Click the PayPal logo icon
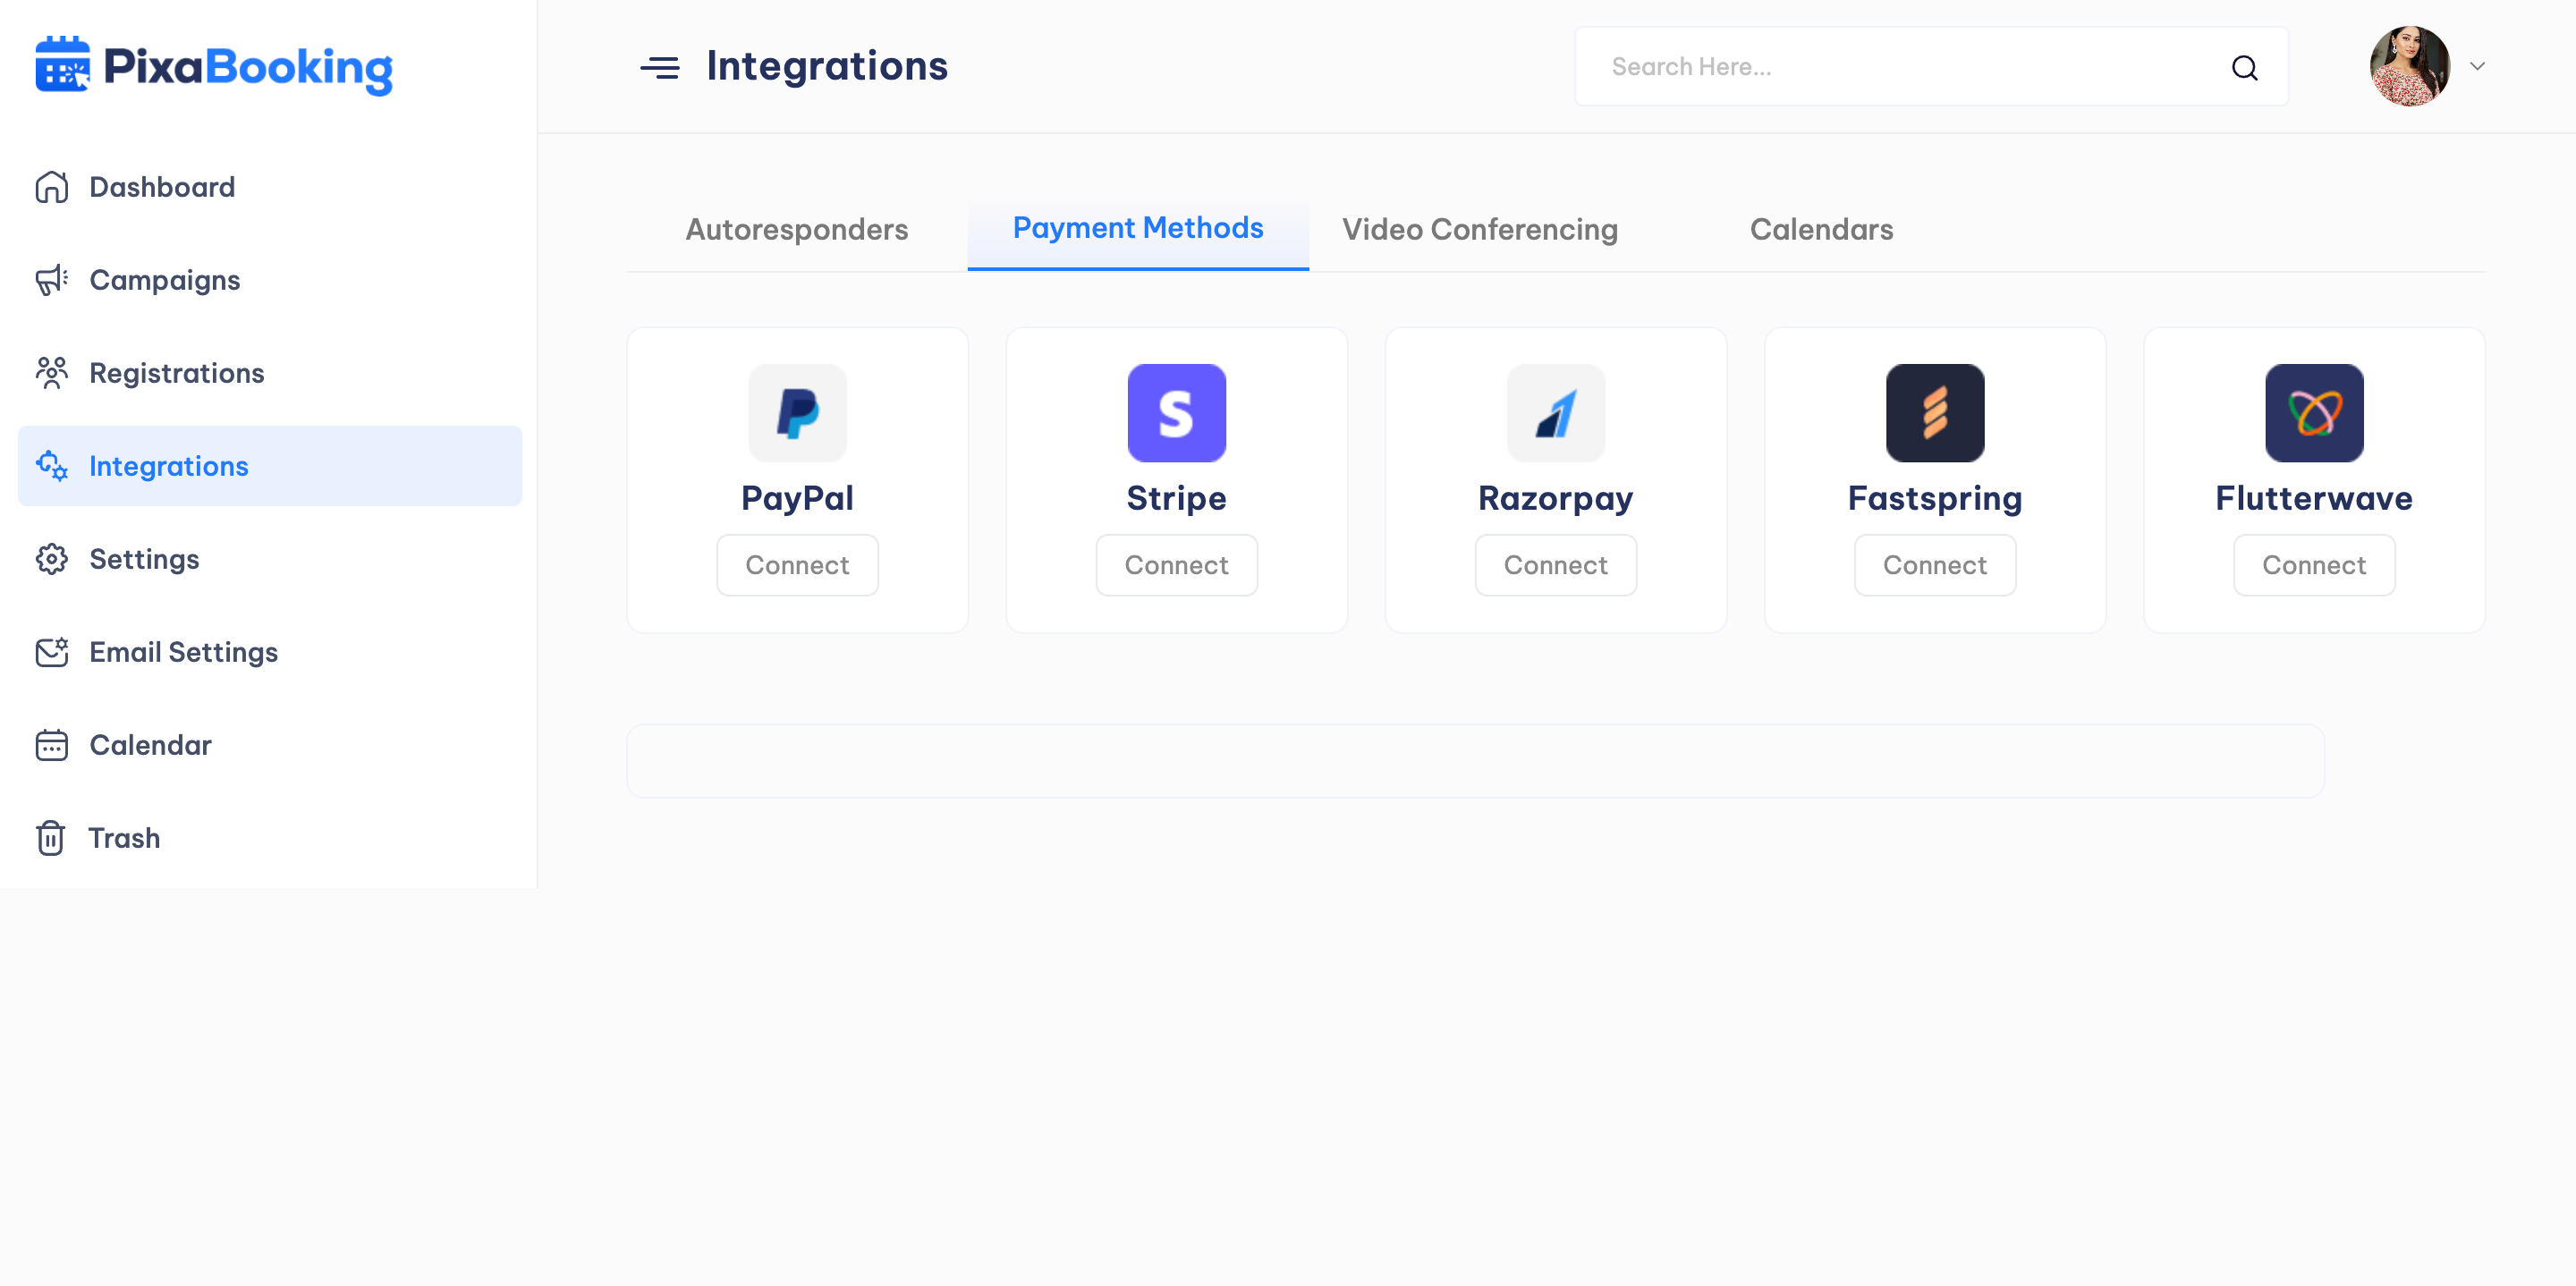Screen dimensions: 2576x1286 [797, 413]
